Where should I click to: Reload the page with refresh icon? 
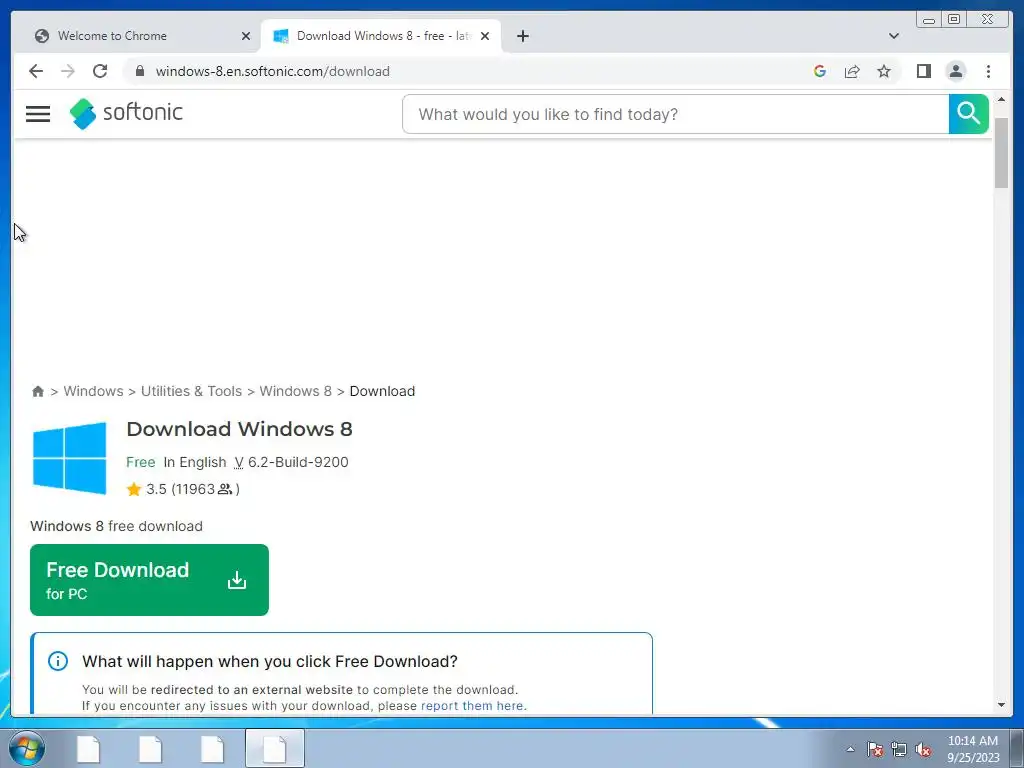[x=100, y=71]
